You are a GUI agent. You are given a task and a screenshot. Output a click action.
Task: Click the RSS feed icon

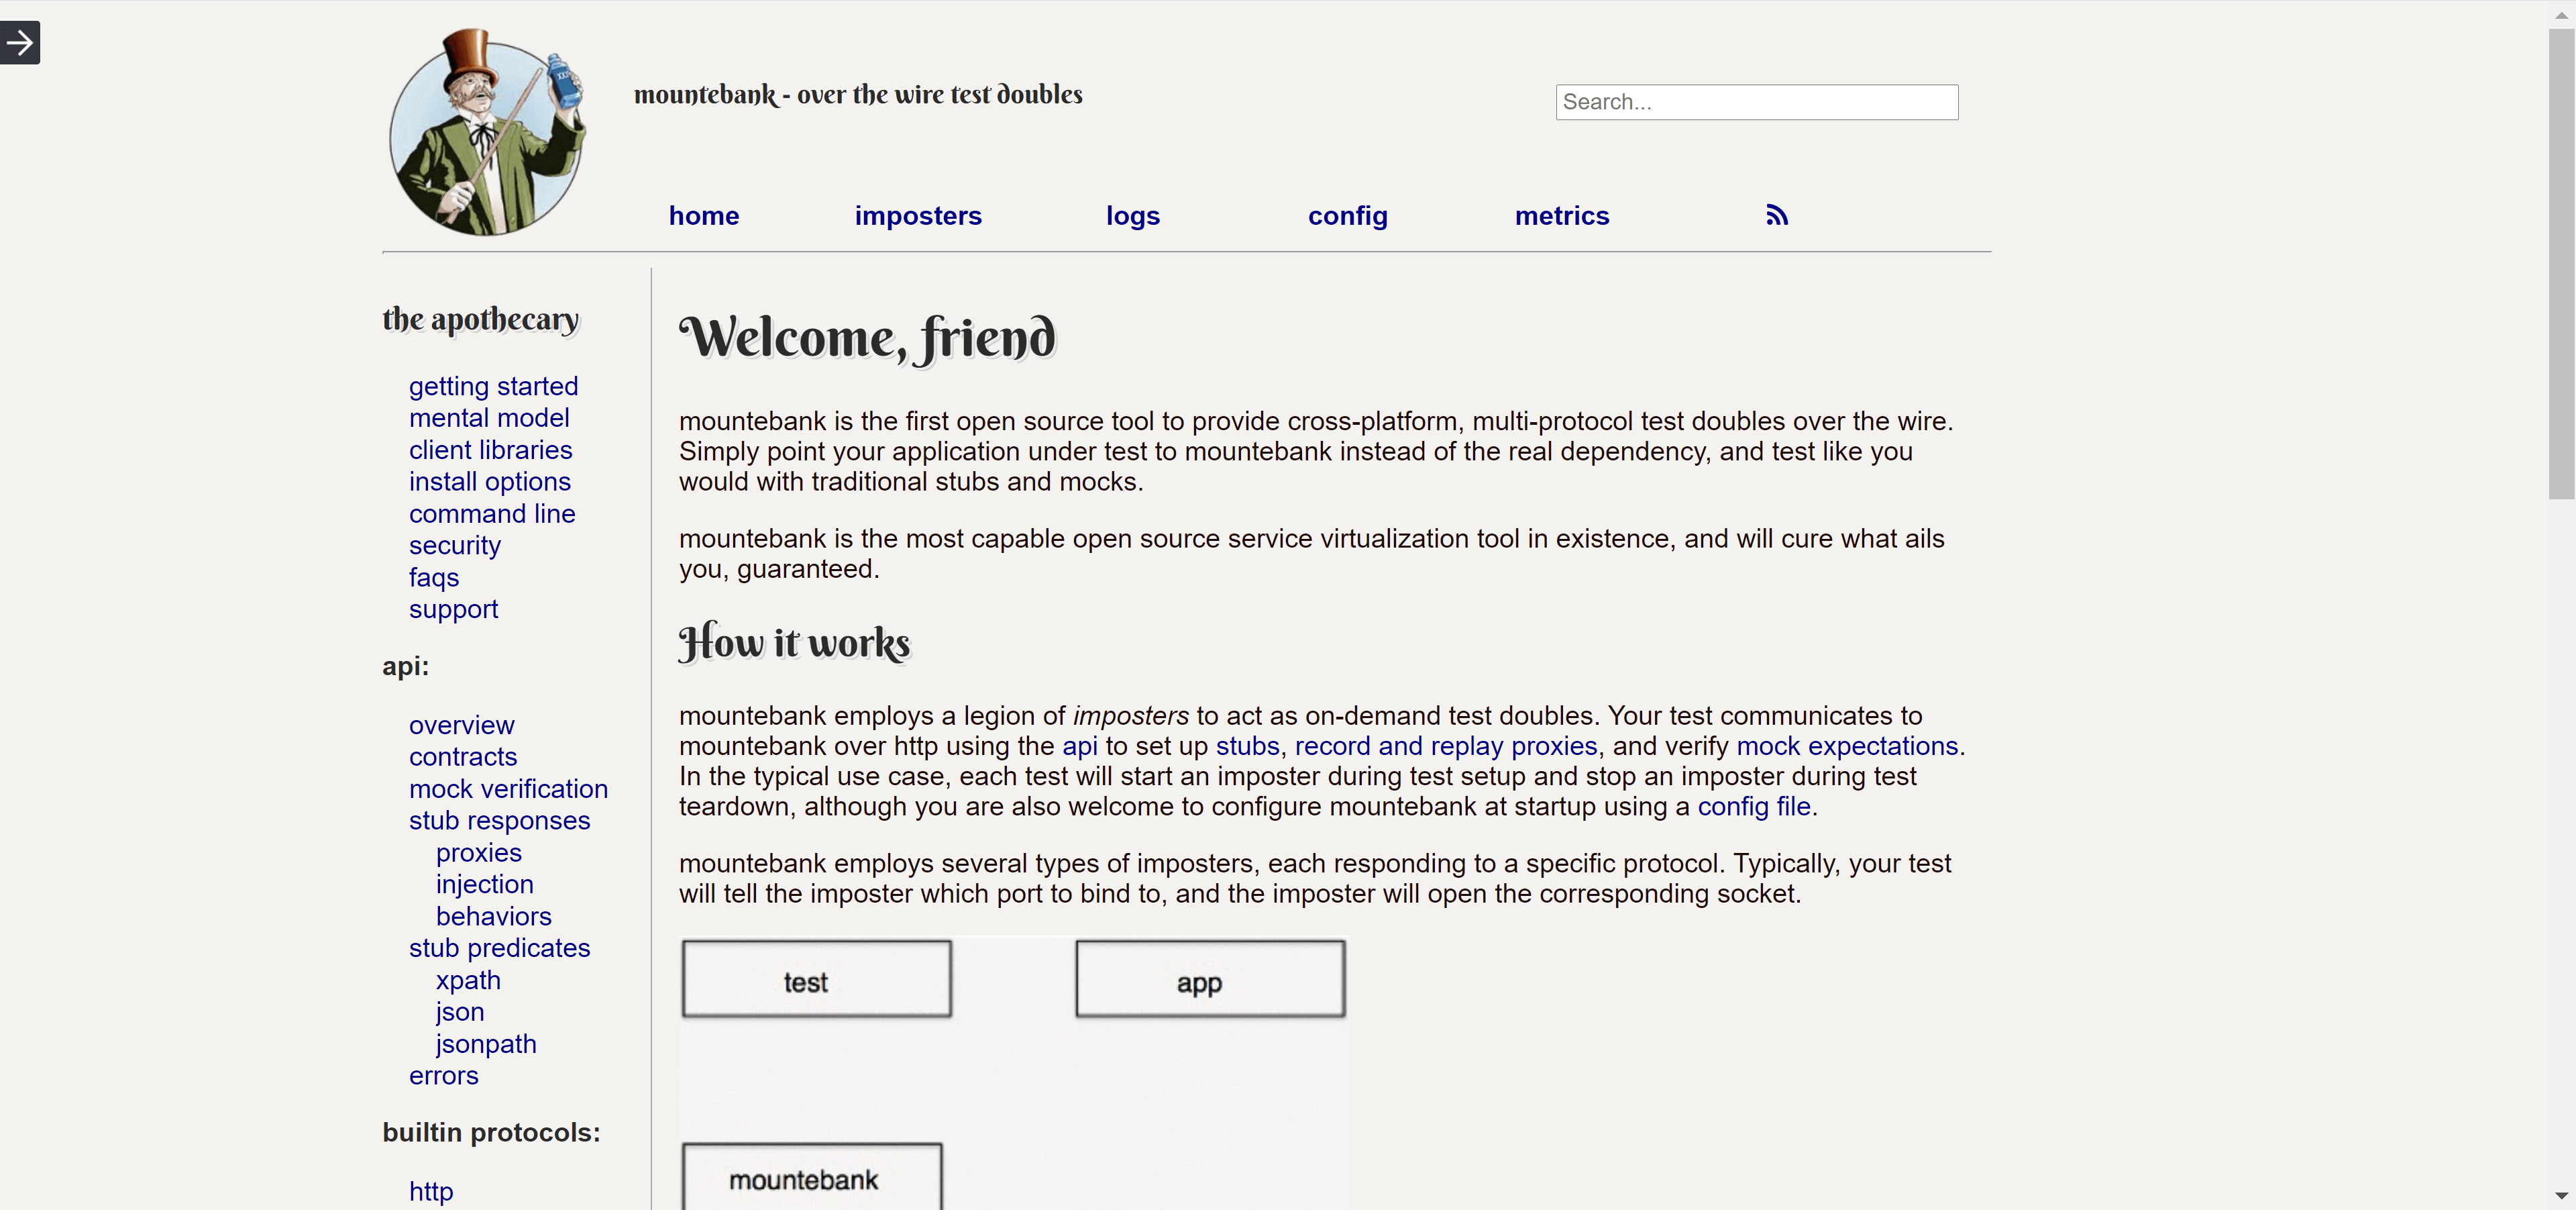(1776, 215)
